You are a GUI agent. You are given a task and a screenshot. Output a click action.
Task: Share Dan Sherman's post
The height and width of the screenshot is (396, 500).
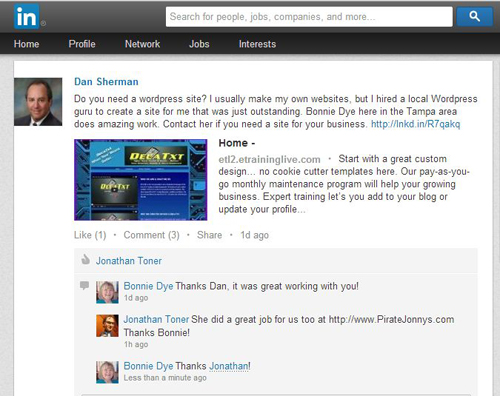point(209,235)
